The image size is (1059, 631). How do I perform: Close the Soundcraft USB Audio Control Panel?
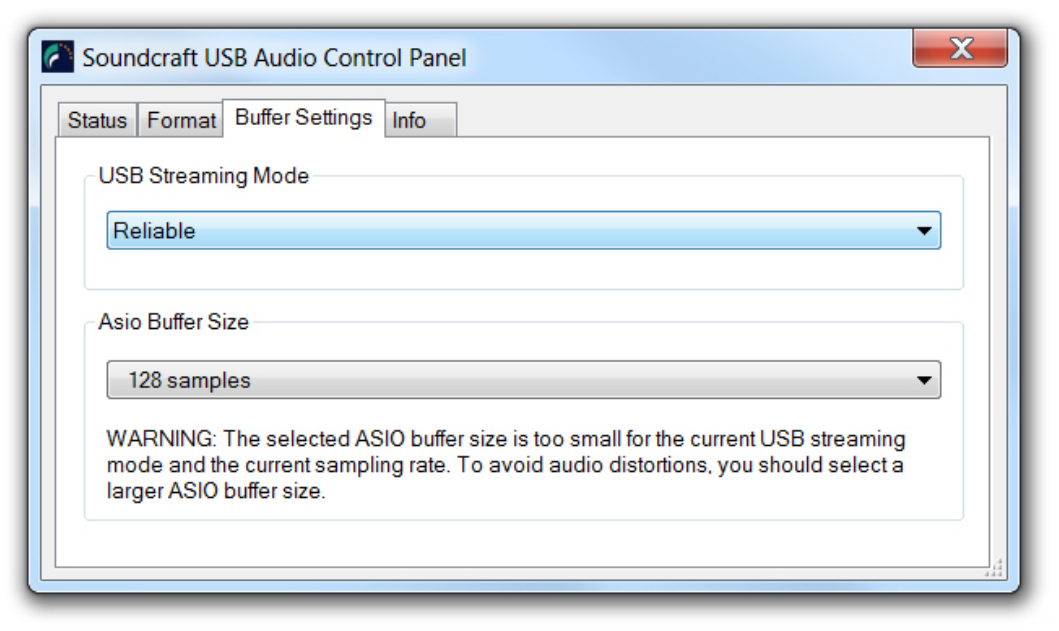click(x=960, y=49)
